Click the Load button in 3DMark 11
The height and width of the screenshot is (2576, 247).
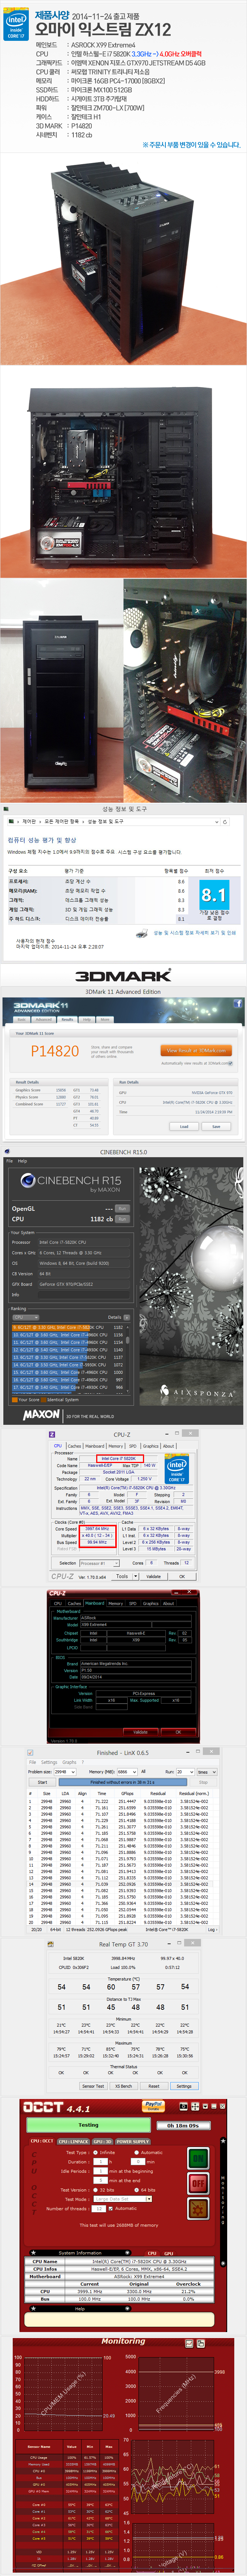point(184,1126)
